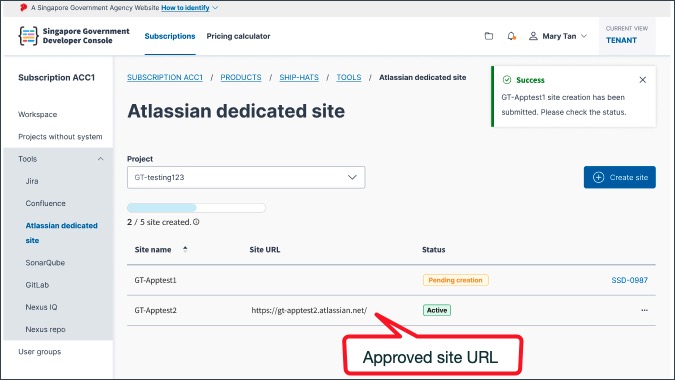Viewport: 675px width, 380px height.
Task: Open Confluence under Tools
Action: pos(45,203)
